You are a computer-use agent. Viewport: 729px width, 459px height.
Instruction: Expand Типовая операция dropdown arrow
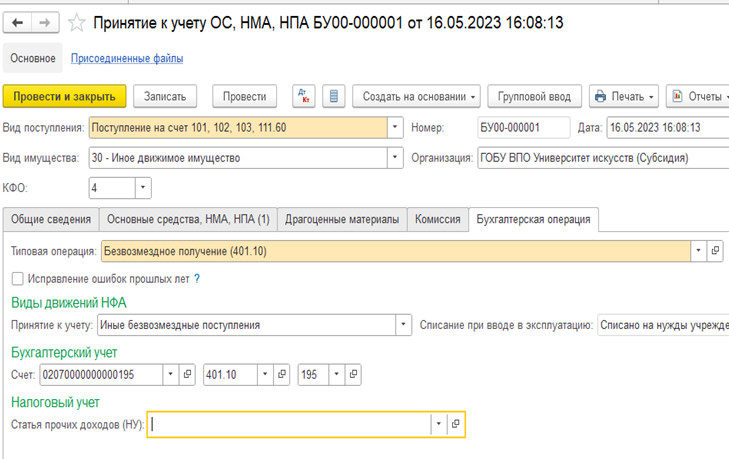pyautogui.click(x=698, y=251)
